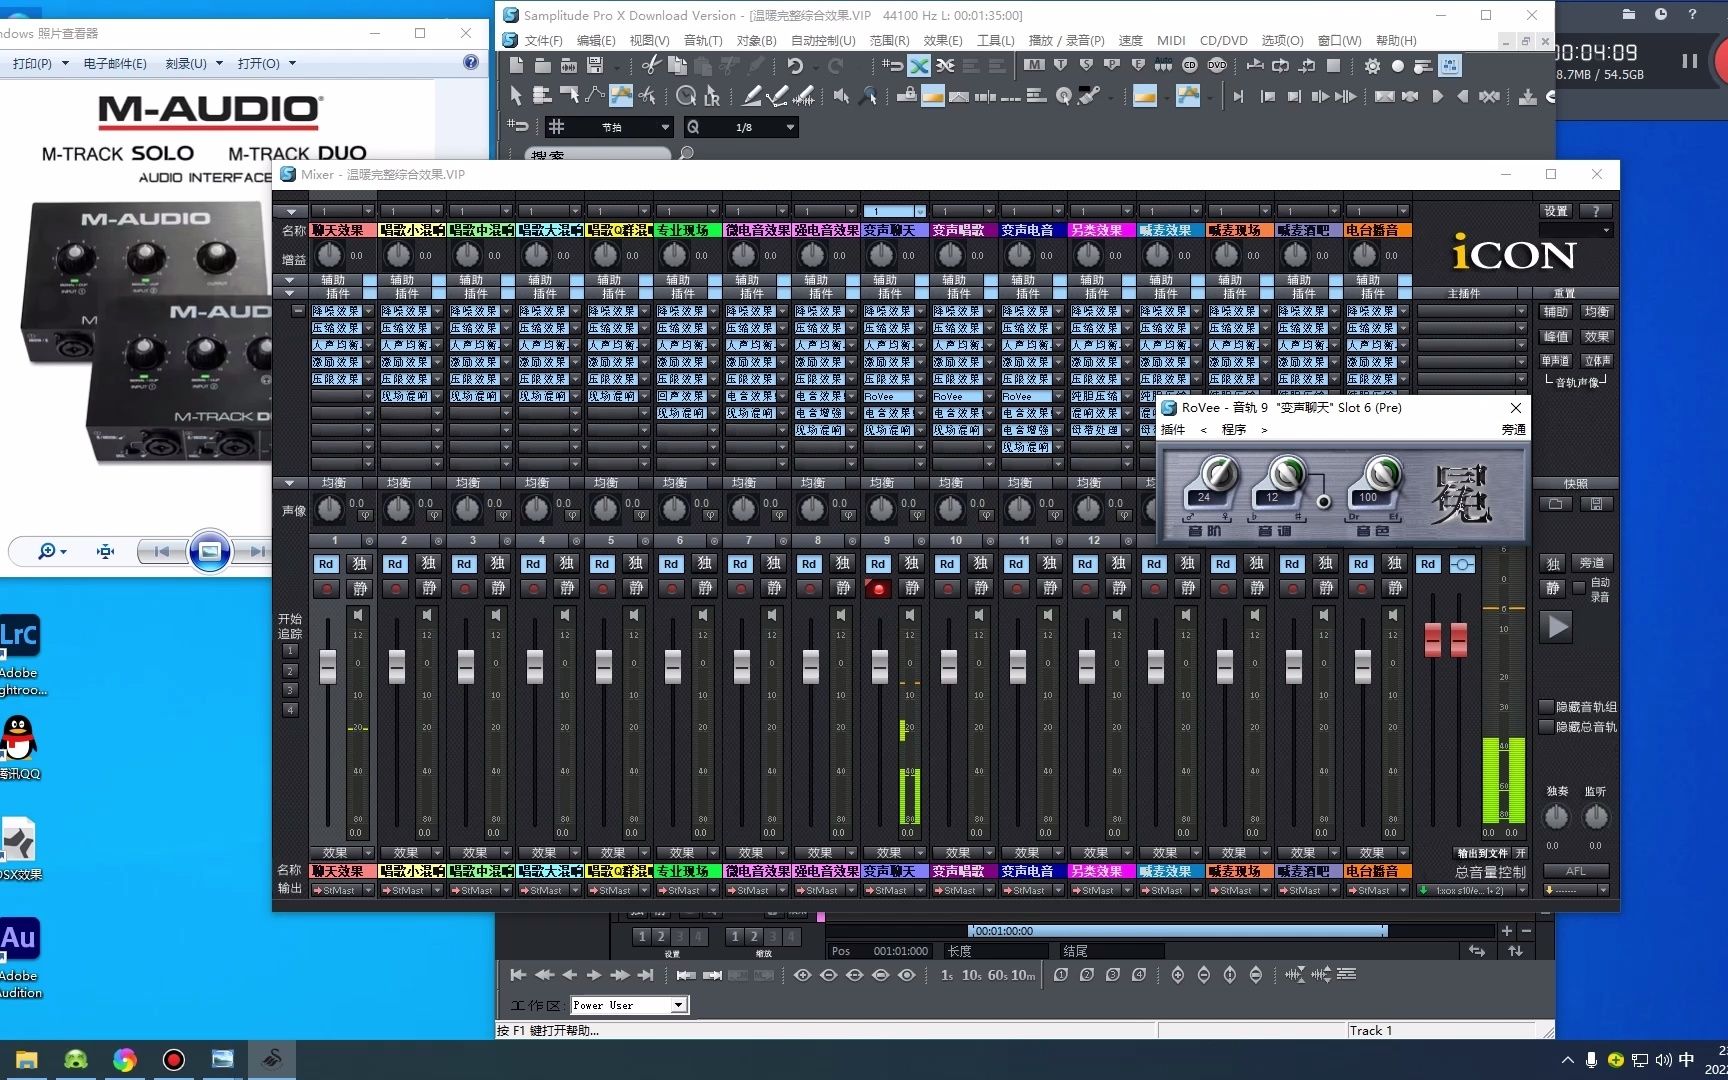The image size is (1728, 1080).
Task: Click save snapshot floppy icon in mixer
Action: click(1596, 504)
